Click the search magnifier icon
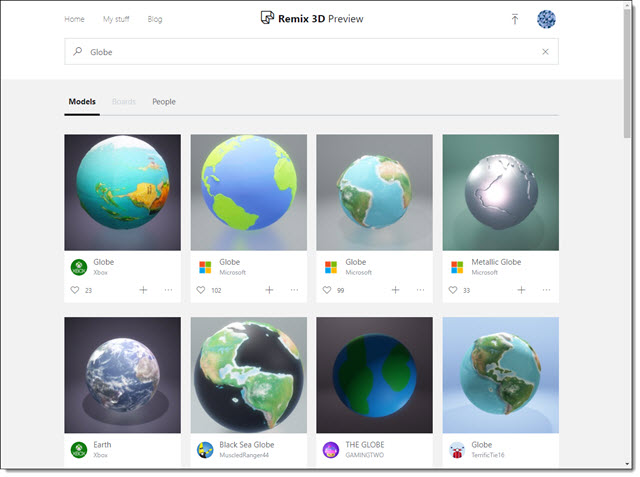The width and height of the screenshot is (640, 477). click(x=78, y=51)
